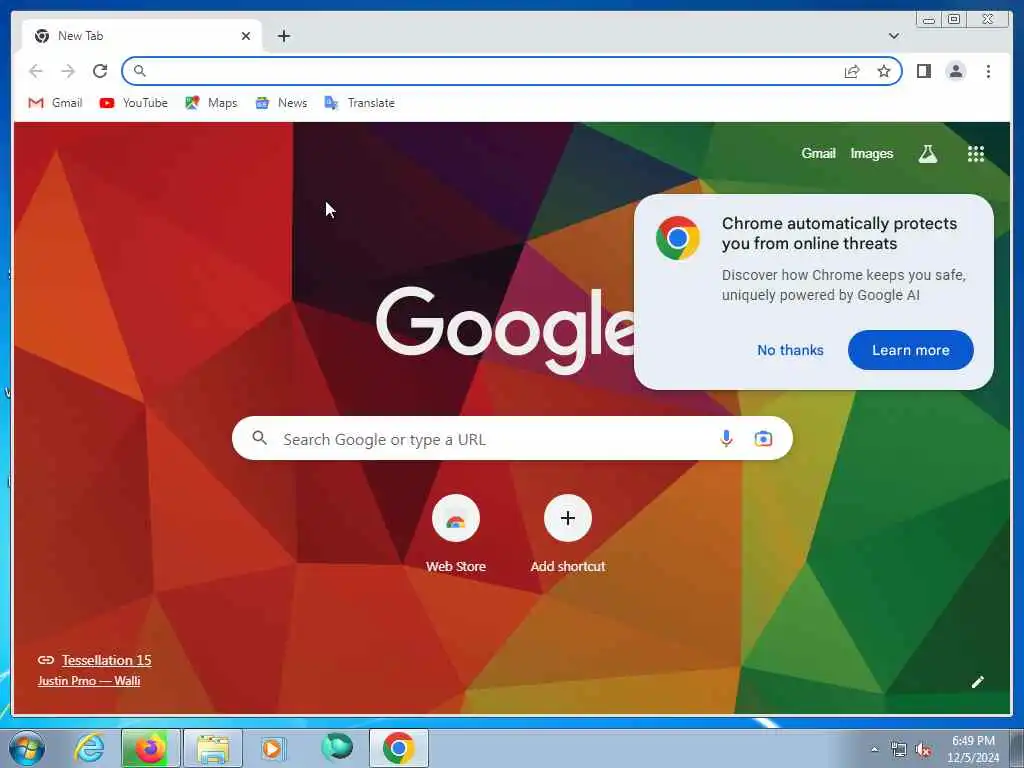Open the Maps bookmark
This screenshot has height=768, width=1024.
(211, 103)
